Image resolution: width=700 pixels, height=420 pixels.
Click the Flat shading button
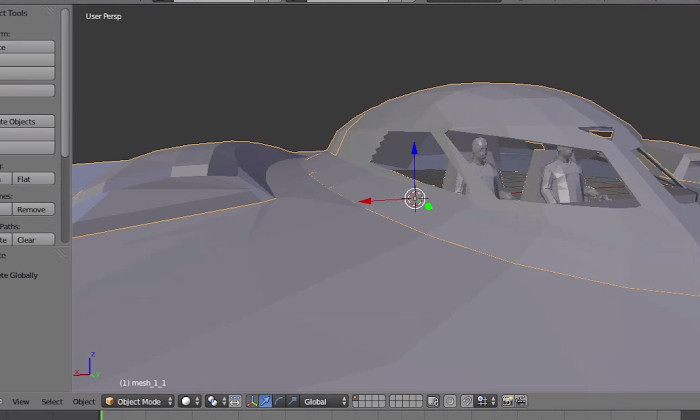tap(33, 179)
